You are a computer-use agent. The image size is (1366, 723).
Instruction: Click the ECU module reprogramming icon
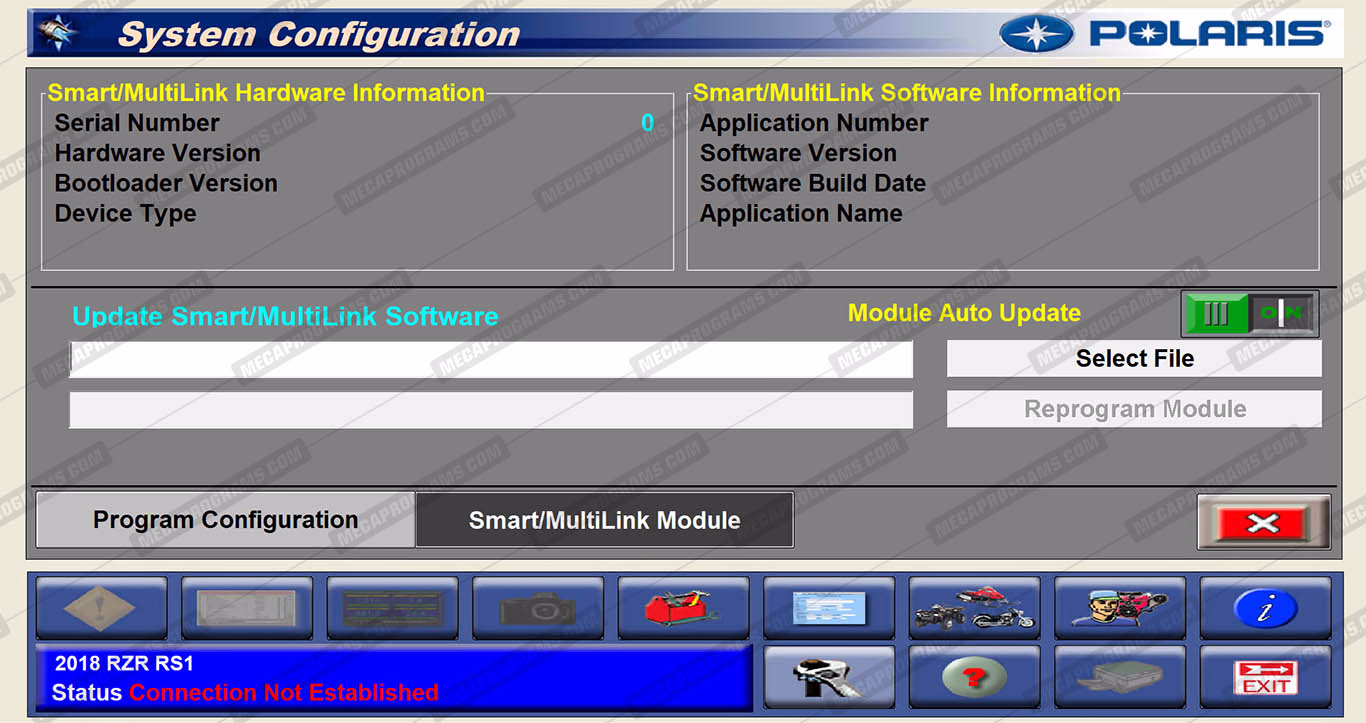point(1120,677)
